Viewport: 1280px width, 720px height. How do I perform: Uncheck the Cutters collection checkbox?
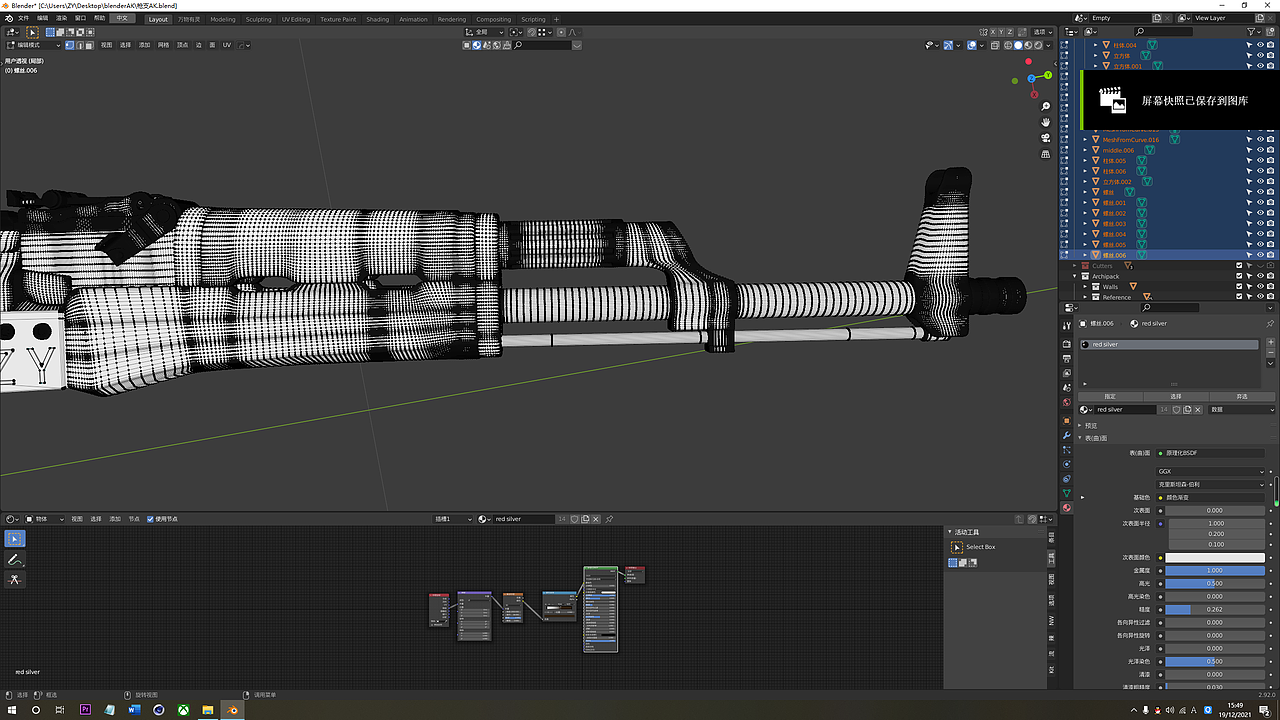(1239, 265)
